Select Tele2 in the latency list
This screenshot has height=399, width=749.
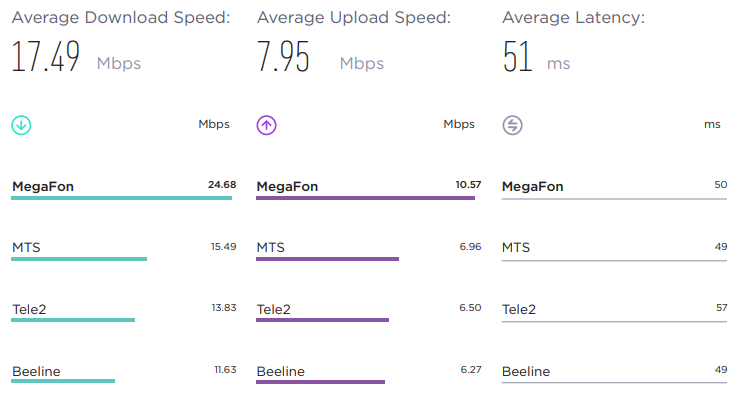(519, 309)
